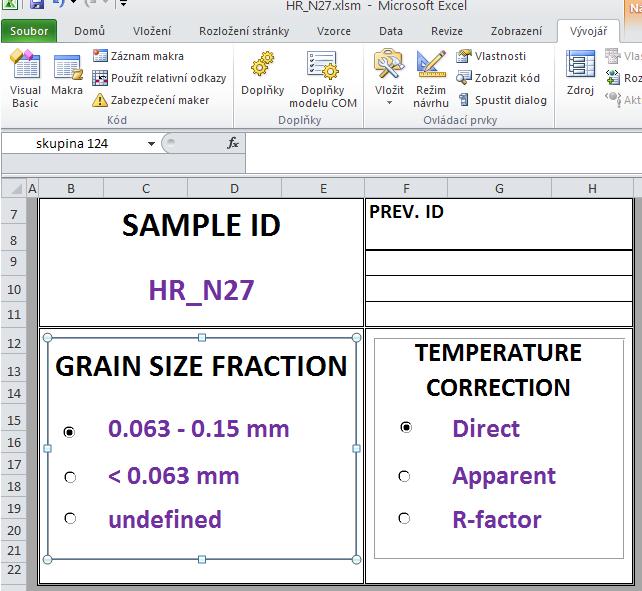This screenshot has width=642, height=591.
Task: Click the Zdroj XML source icon
Action: (580, 75)
